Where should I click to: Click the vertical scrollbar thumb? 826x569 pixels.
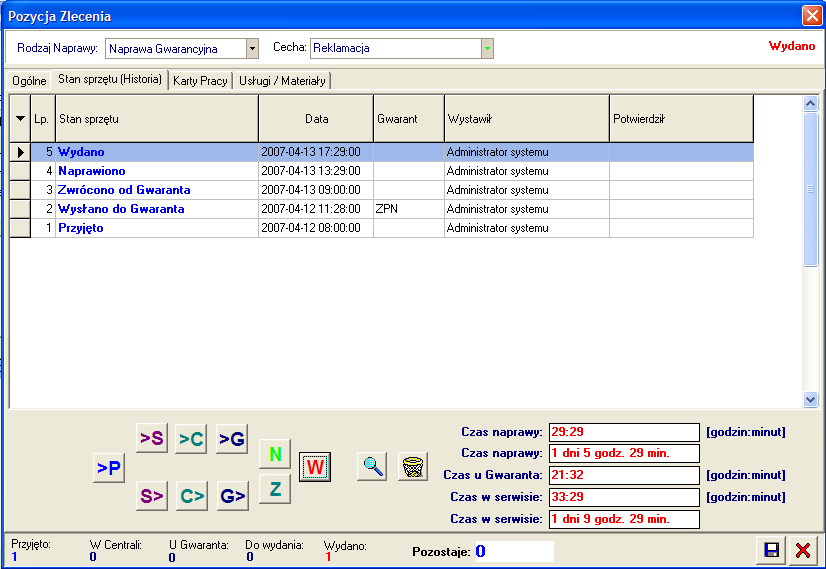coord(810,189)
